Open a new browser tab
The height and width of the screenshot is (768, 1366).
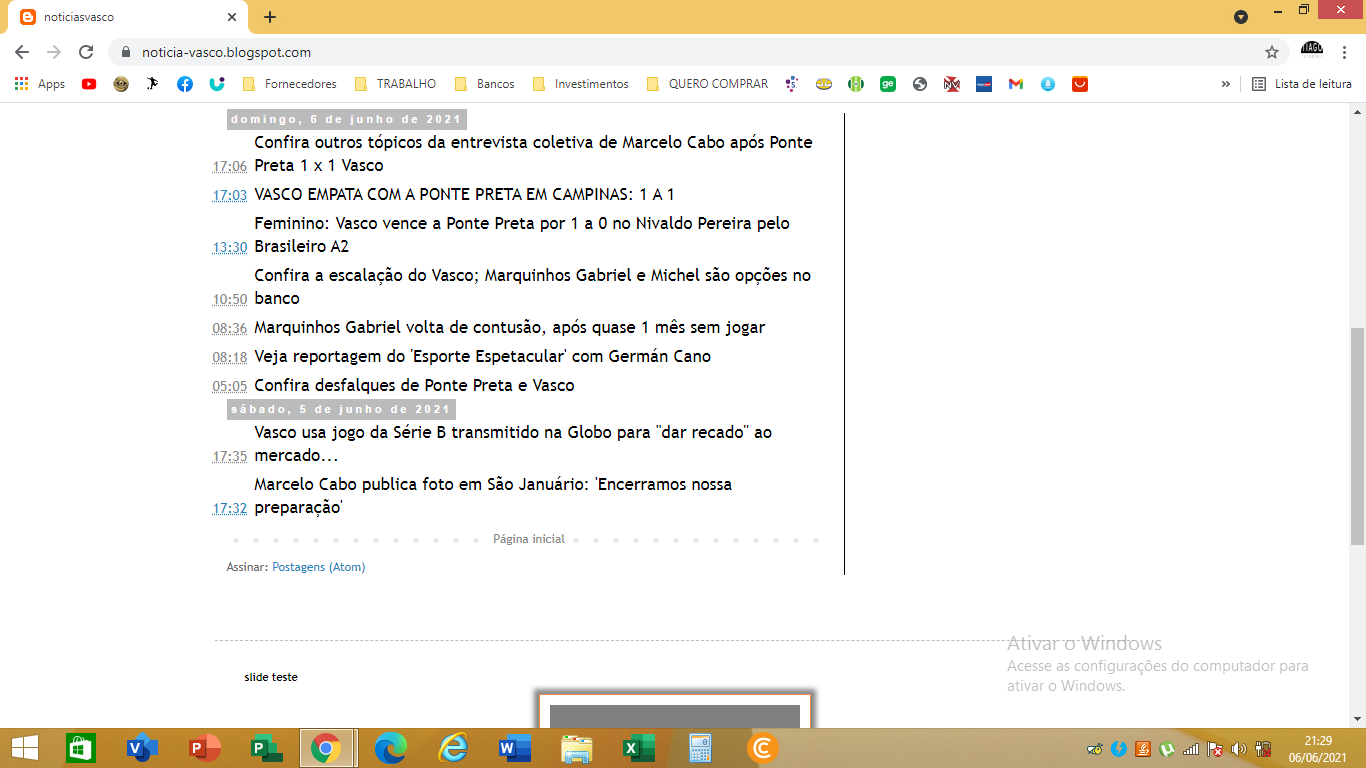tap(270, 17)
